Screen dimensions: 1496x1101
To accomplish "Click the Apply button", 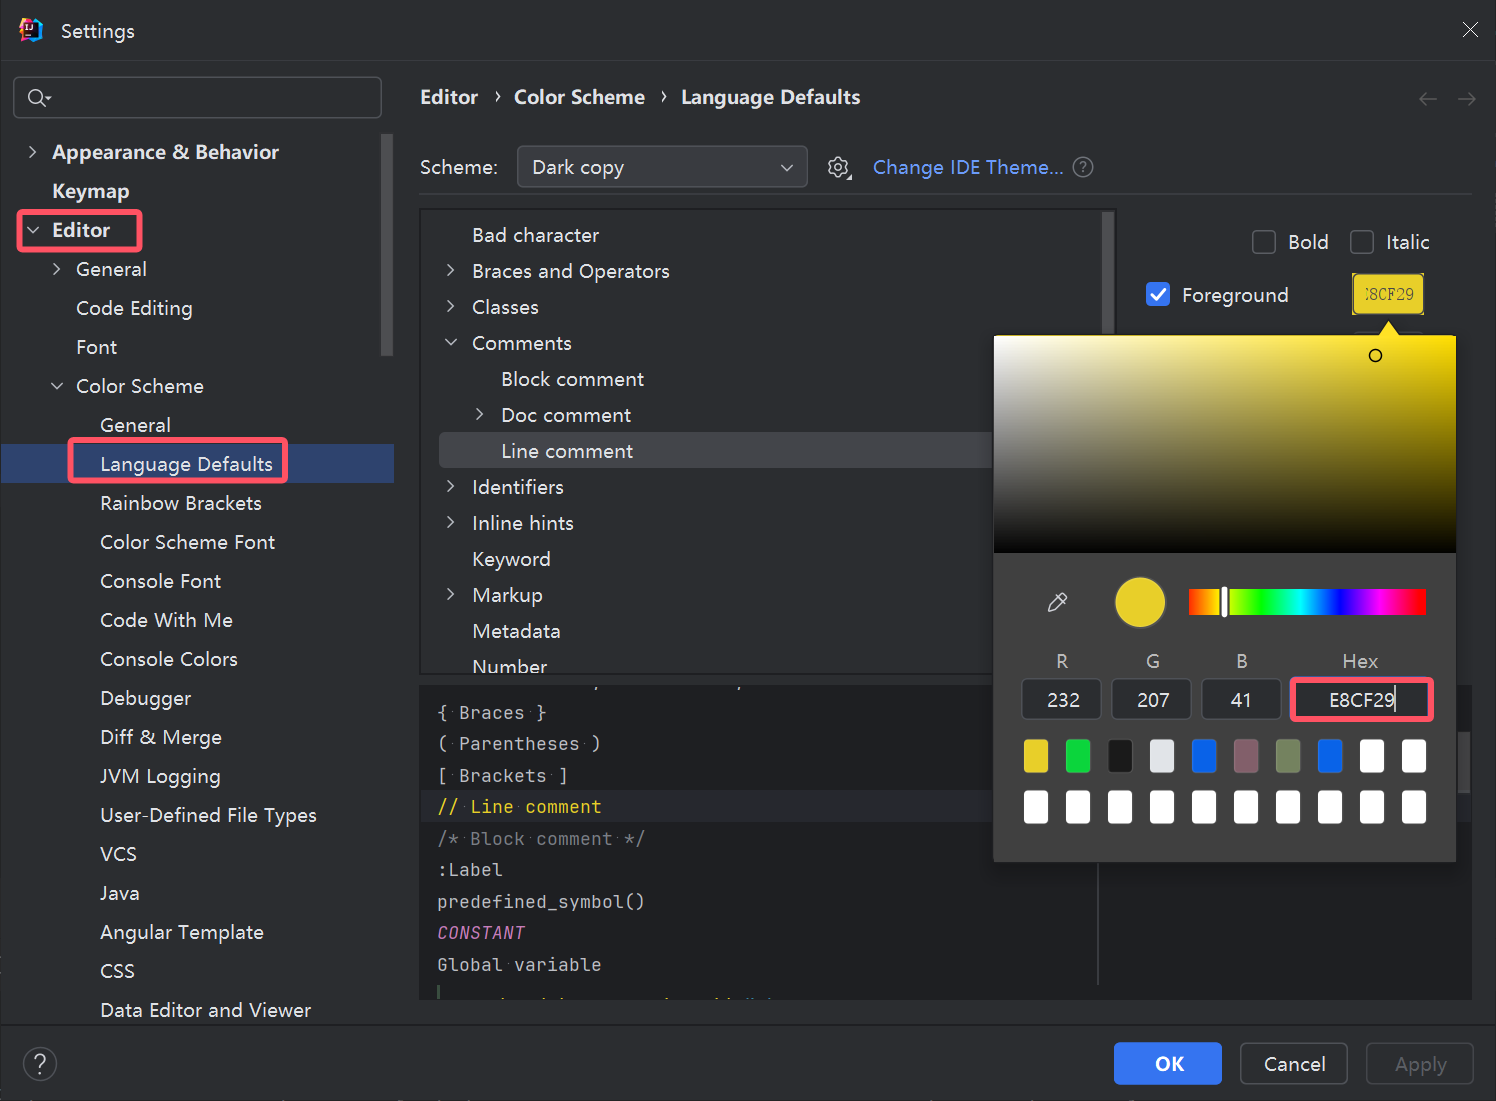I will tap(1420, 1064).
